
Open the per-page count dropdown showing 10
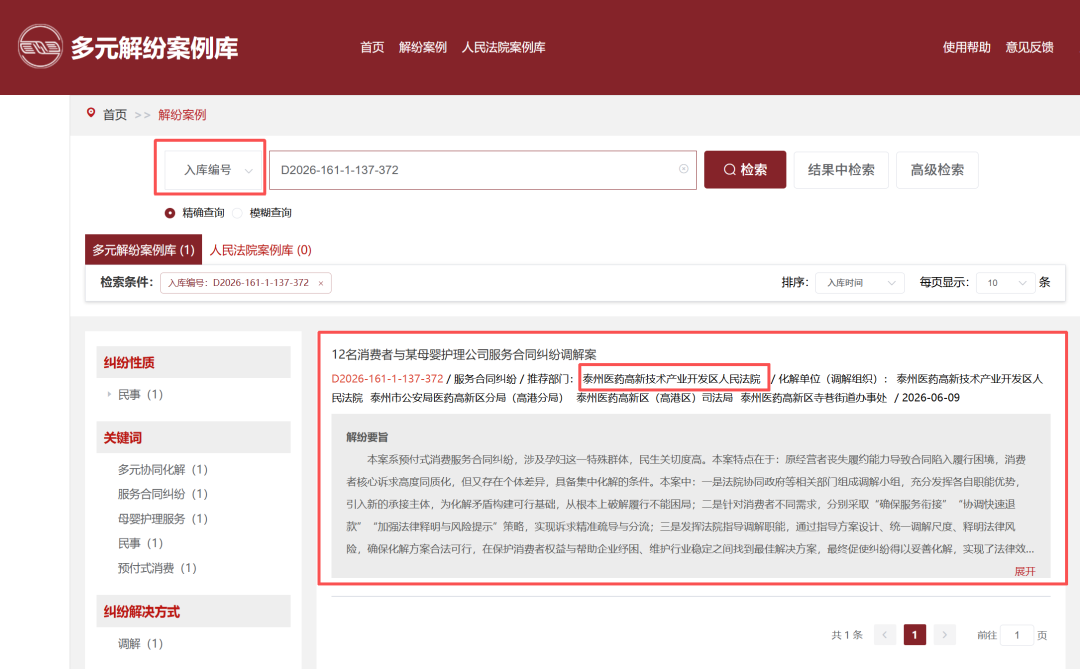pyautogui.click(x=1005, y=282)
